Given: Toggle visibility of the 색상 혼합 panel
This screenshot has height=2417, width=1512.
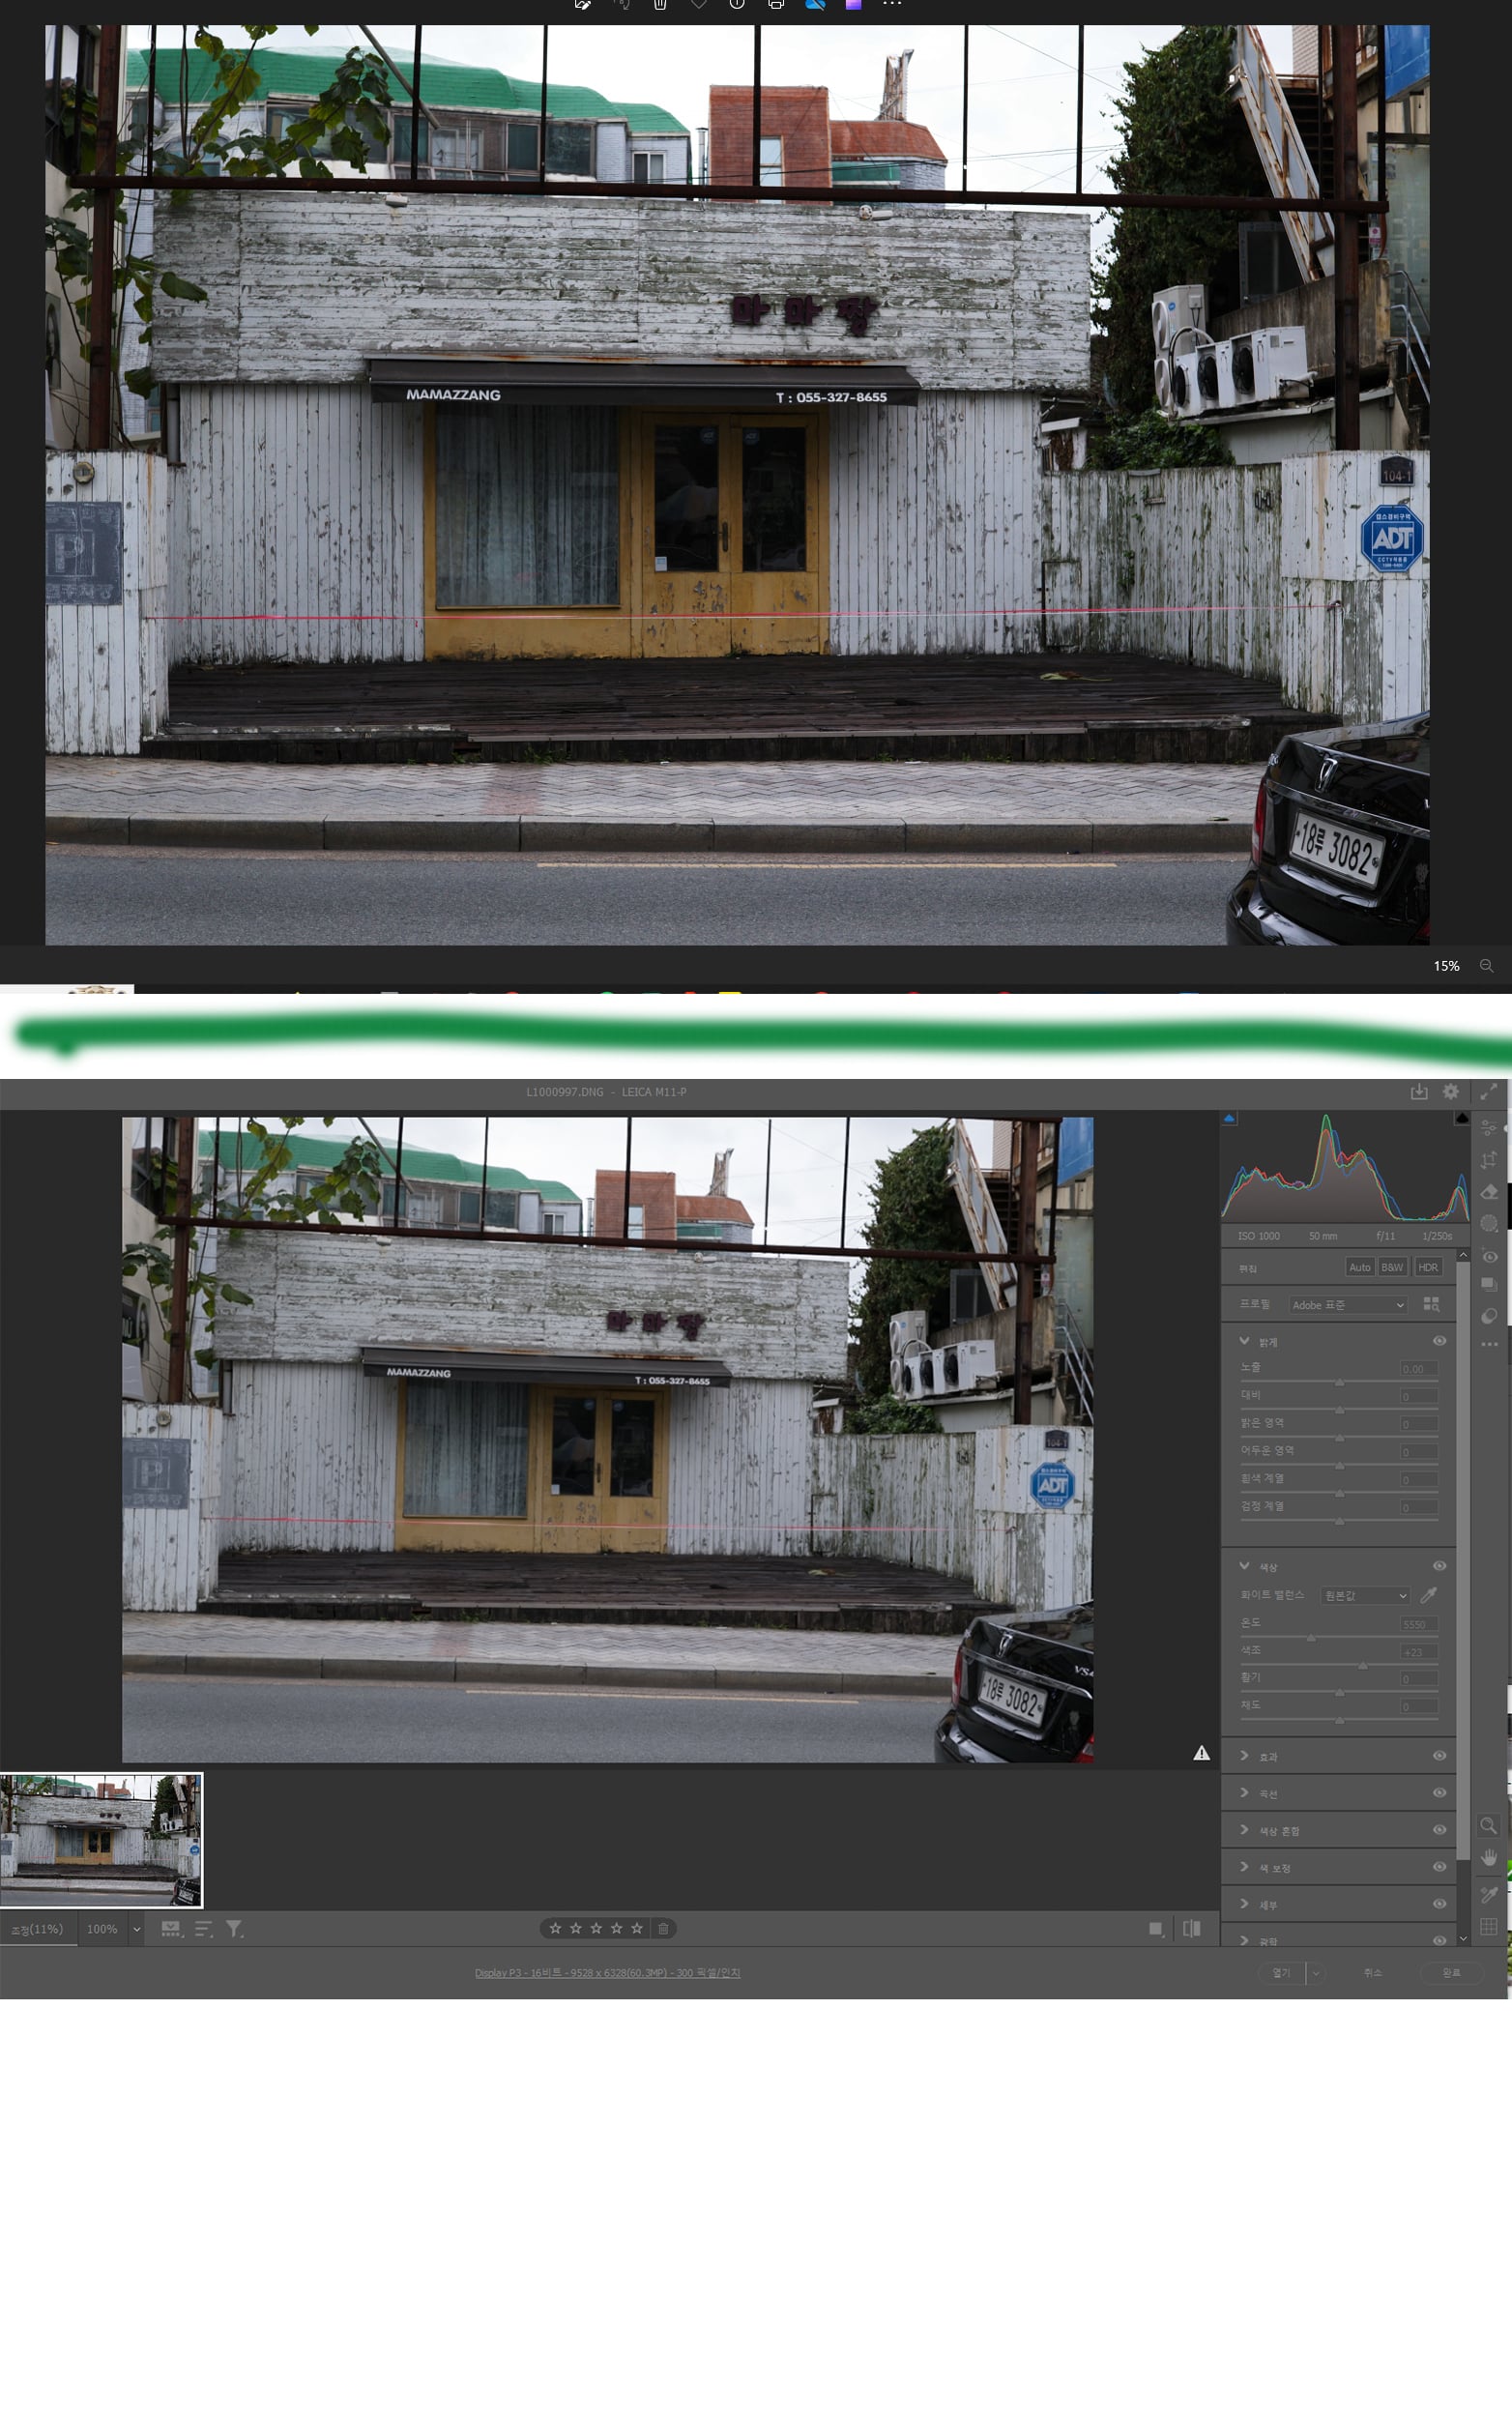Looking at the screenshot, I should click(1439, 1830).
